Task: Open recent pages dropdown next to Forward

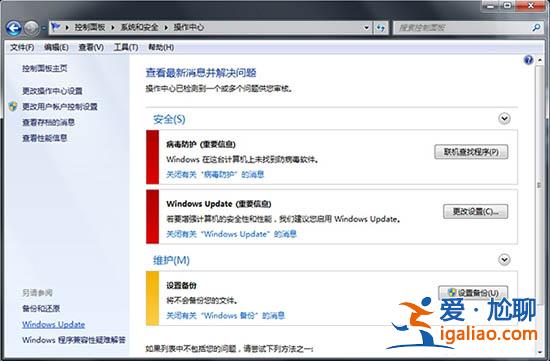Action: click(x=44, y=28)
